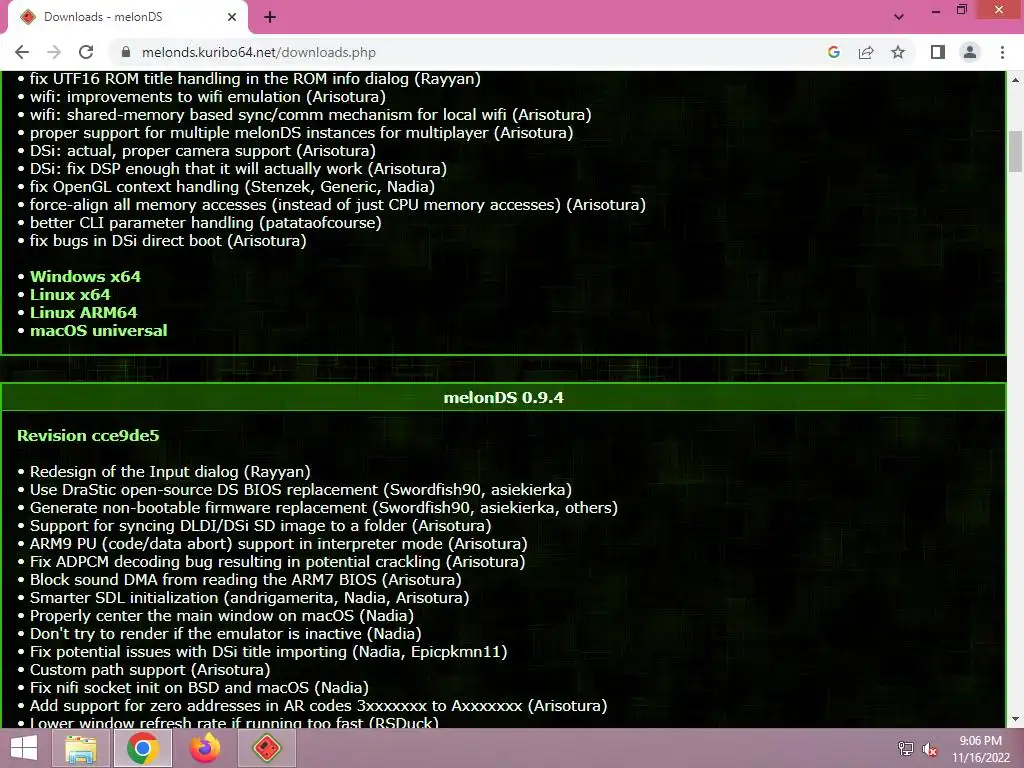Click 'fix bugs in DSi direct boot' line
Screen dimensions: 1024x768
(168, 240)
